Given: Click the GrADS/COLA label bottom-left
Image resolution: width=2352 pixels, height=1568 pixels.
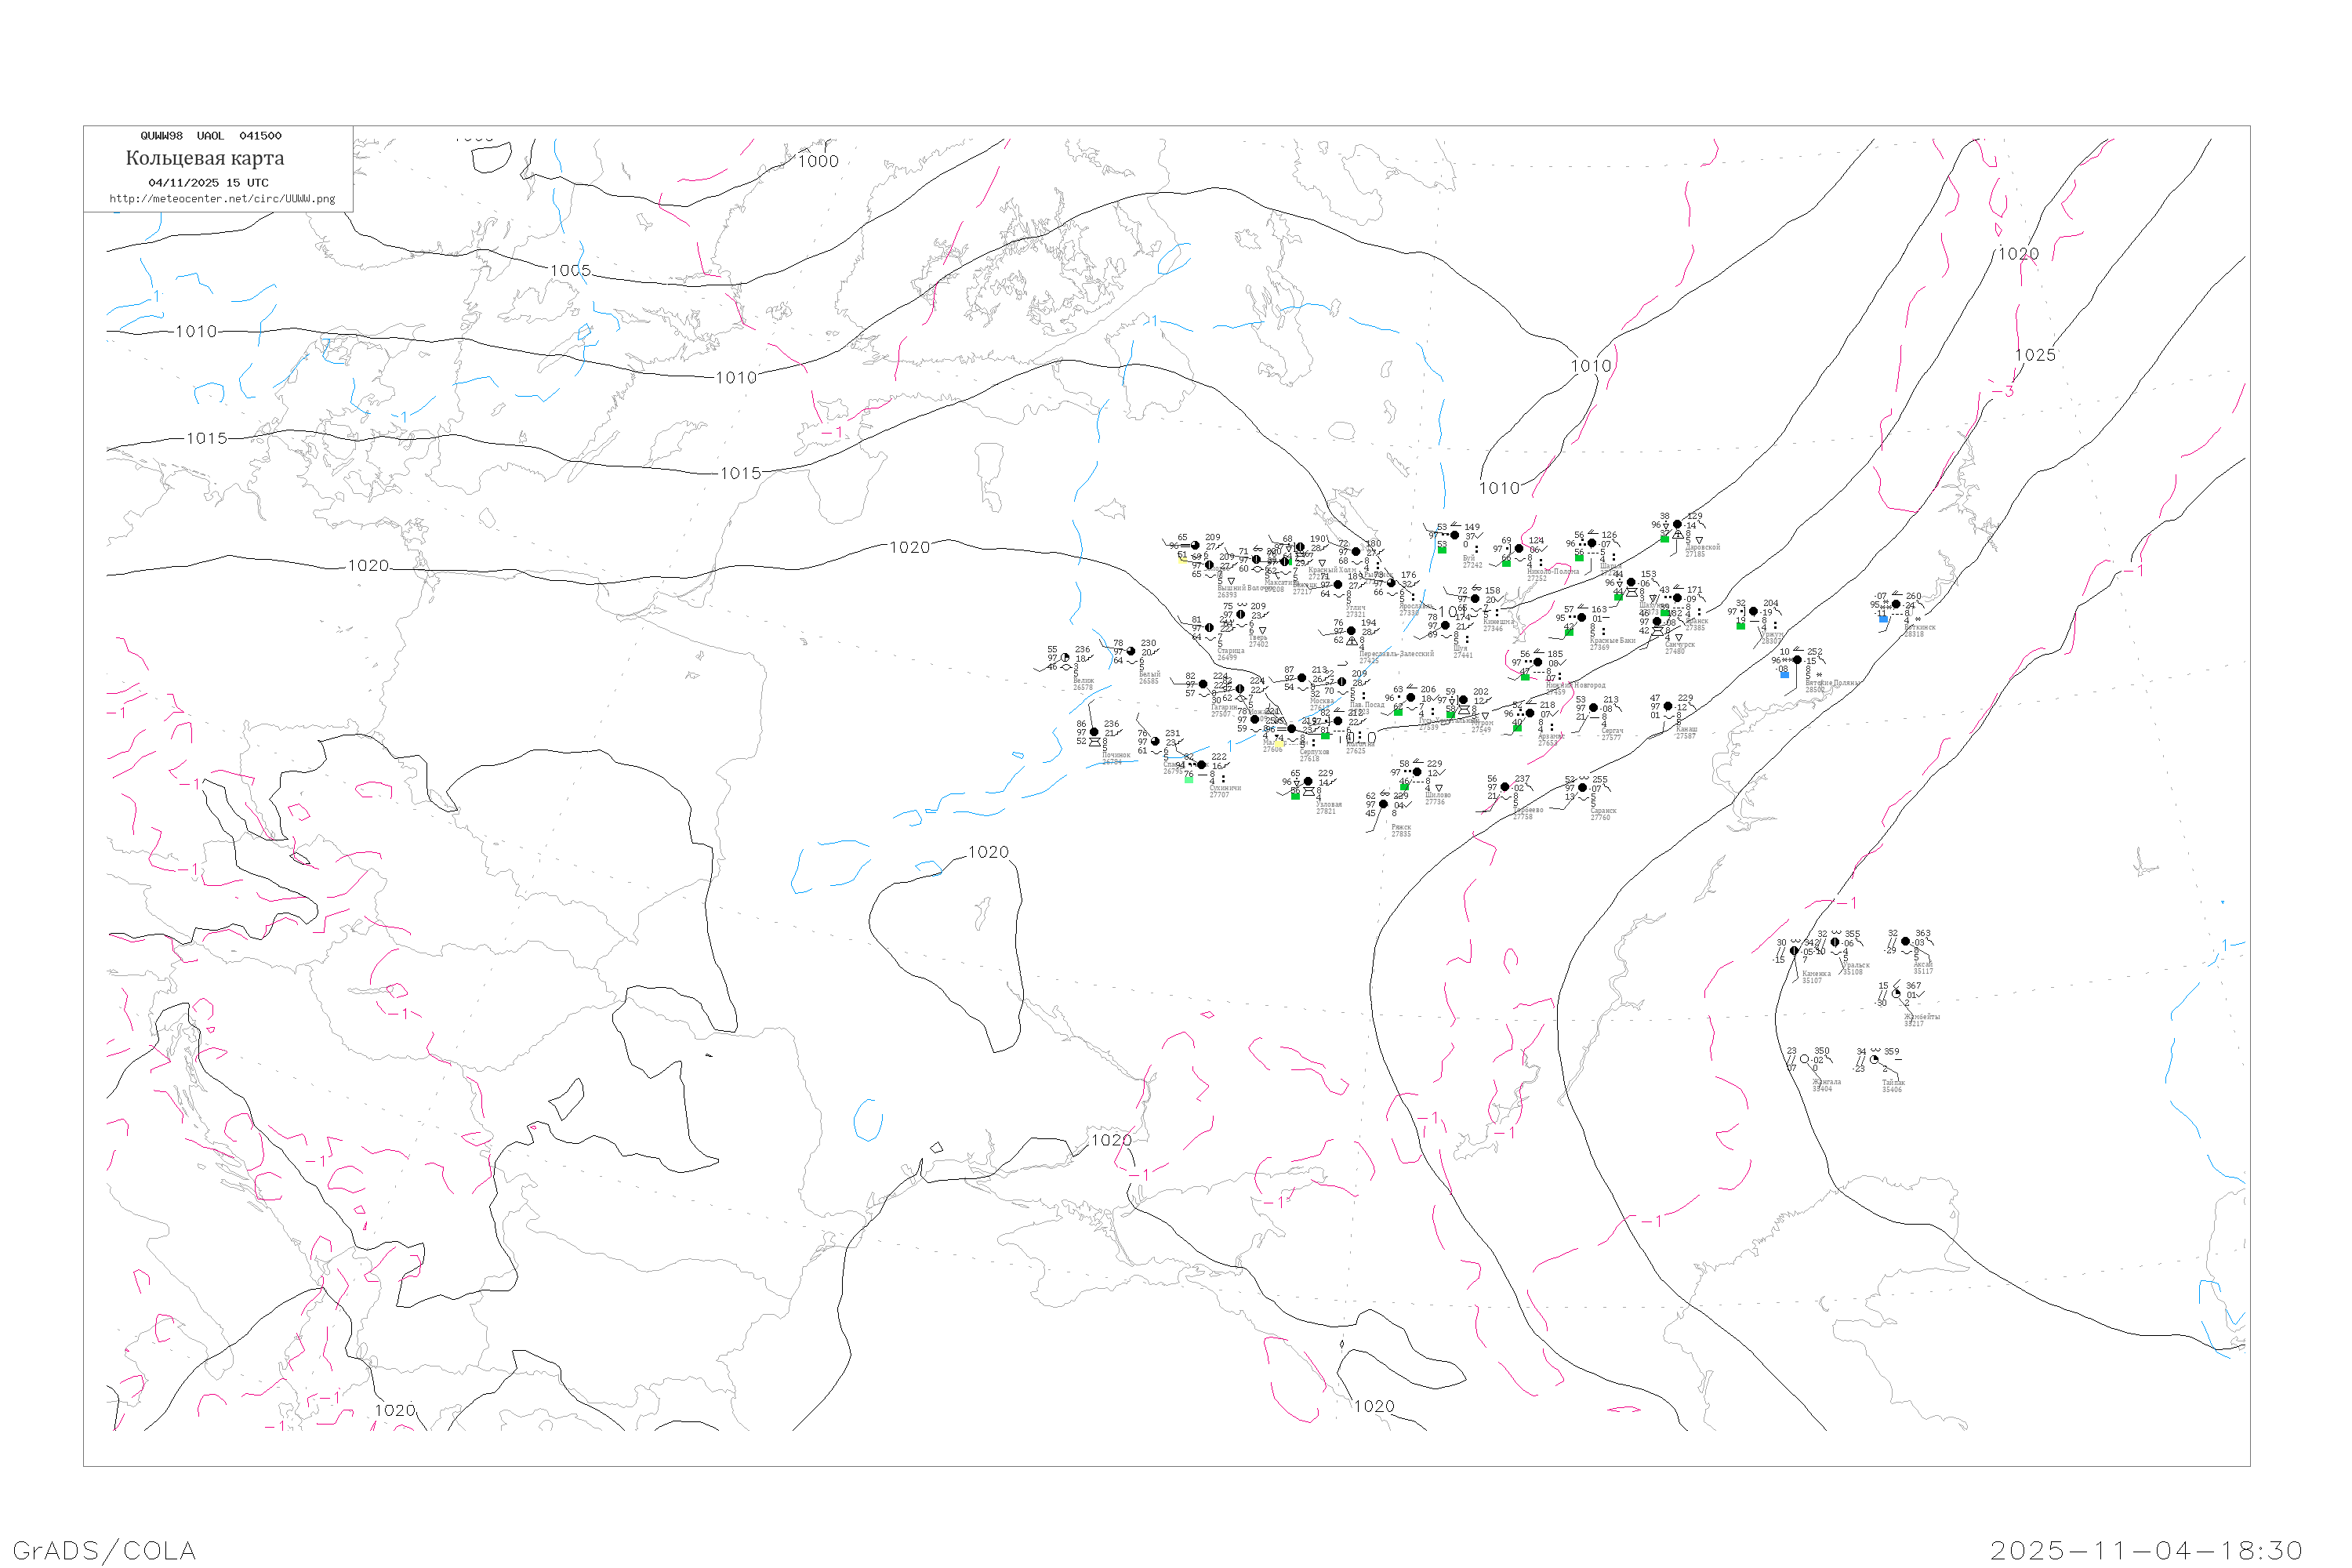Looking at the screenshot, I should click(104, 1550).
